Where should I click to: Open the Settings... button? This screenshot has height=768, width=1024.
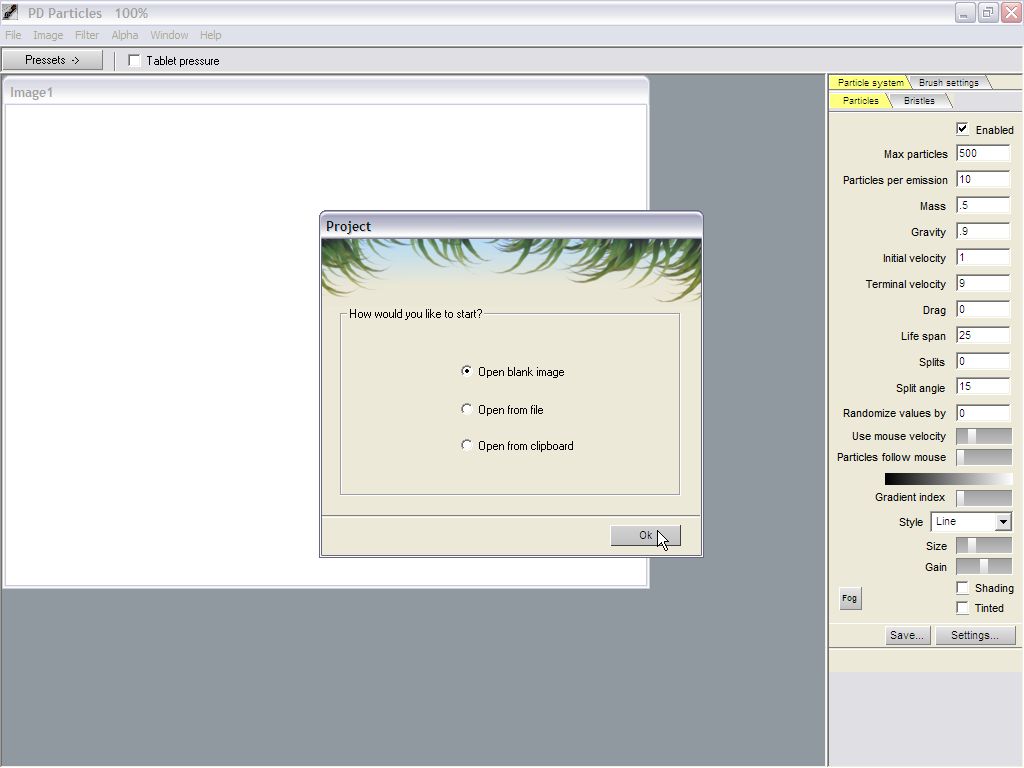[x=974, y=635]
